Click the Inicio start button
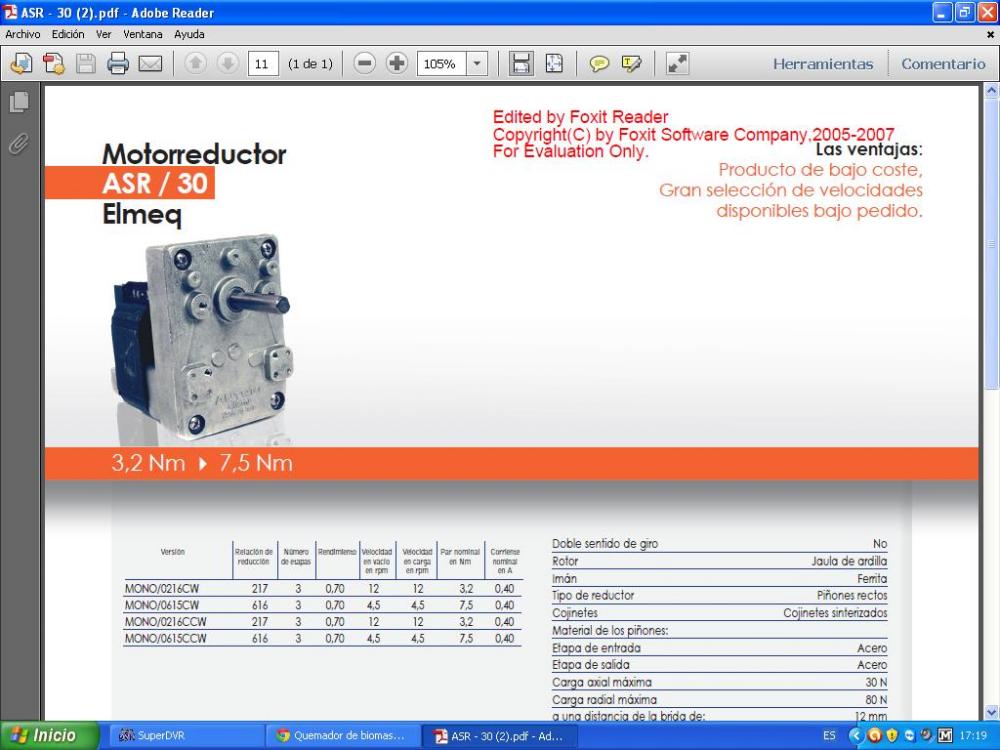This screenshot has width=1000, height=750. coord(49,735)
